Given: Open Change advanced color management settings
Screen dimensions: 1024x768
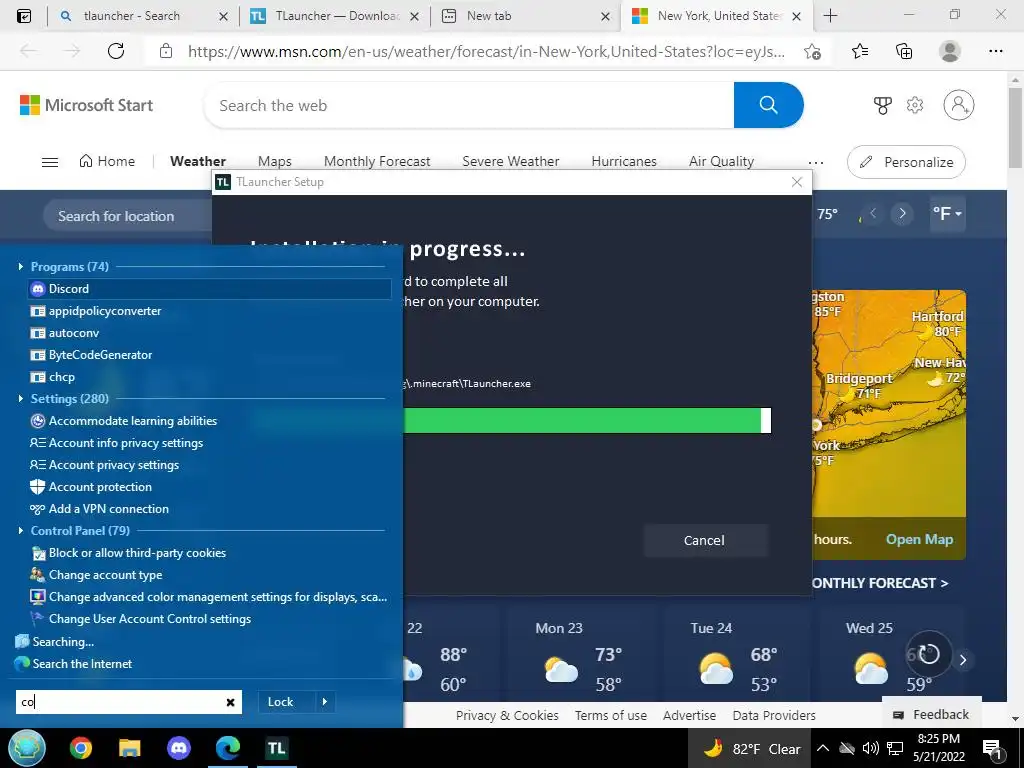Looking at the screenshot, I should pyautogui.click(x=209, y=597).
